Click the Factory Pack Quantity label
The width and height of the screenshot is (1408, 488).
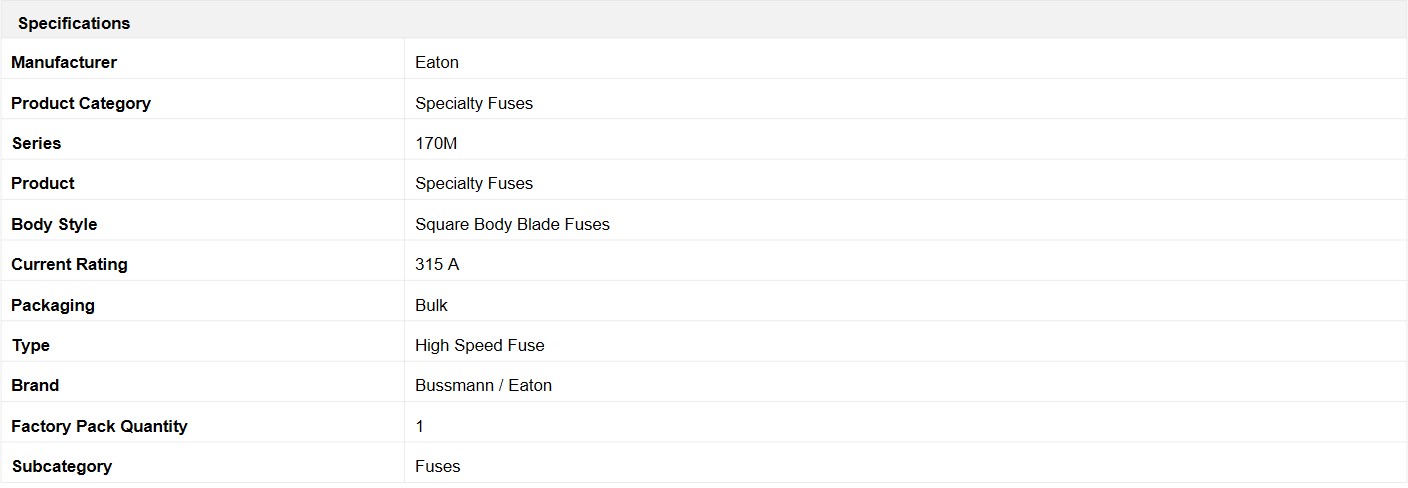[x=99, y=426]
